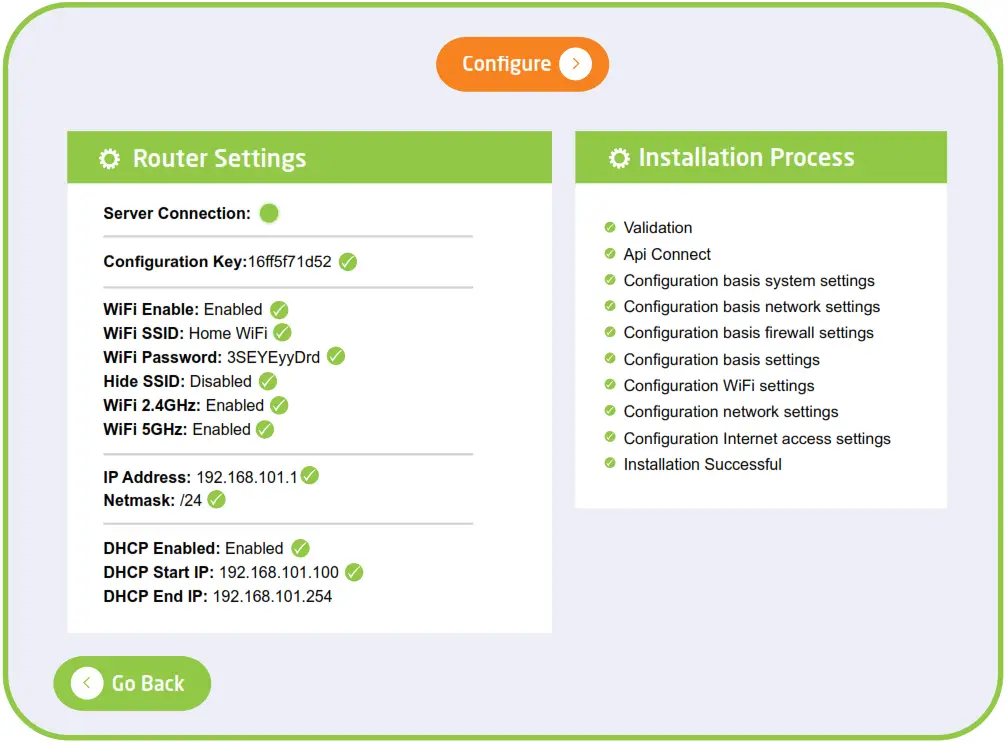The height and width of the screenshot is (743, 1008).
Task: Click the checkmark beside IP Address 192.168.101.1
Action: click(x=309, y=476)
